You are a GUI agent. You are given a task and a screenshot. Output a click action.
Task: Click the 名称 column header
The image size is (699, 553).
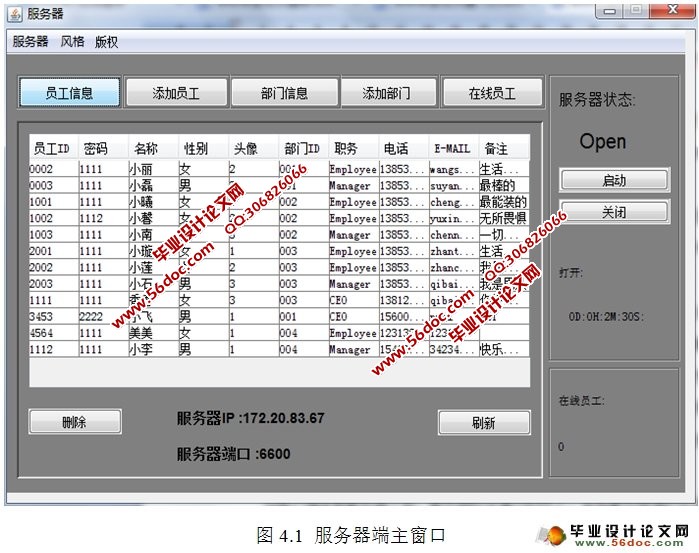(x=153, y=149)
